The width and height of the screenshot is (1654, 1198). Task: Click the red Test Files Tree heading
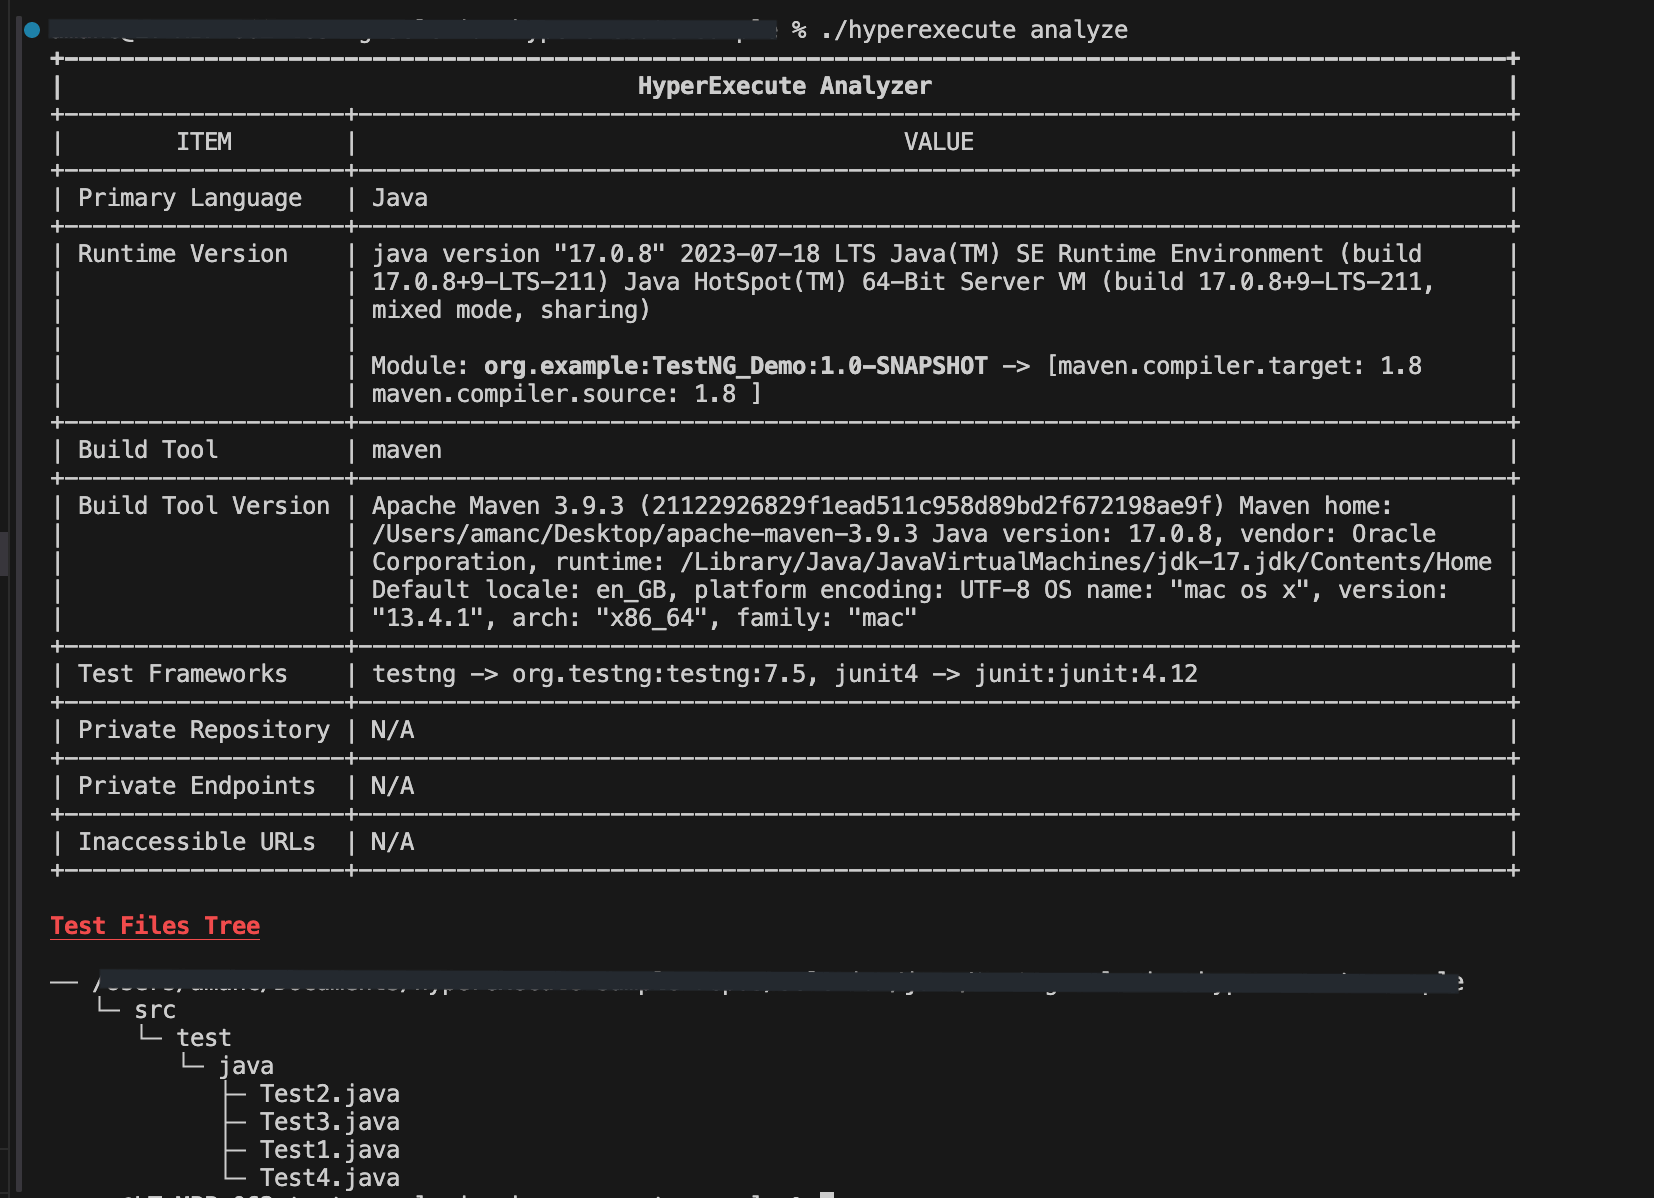pyautogui.click(x=155, y=926)
